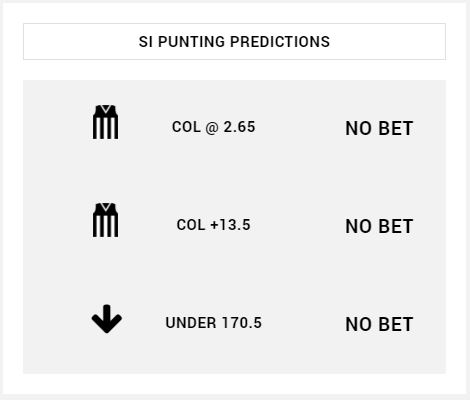Click NO BET in the COL @ 2.65 row
Image resolution: width=470 pixels, height=400 pixels.
point(379,128)
